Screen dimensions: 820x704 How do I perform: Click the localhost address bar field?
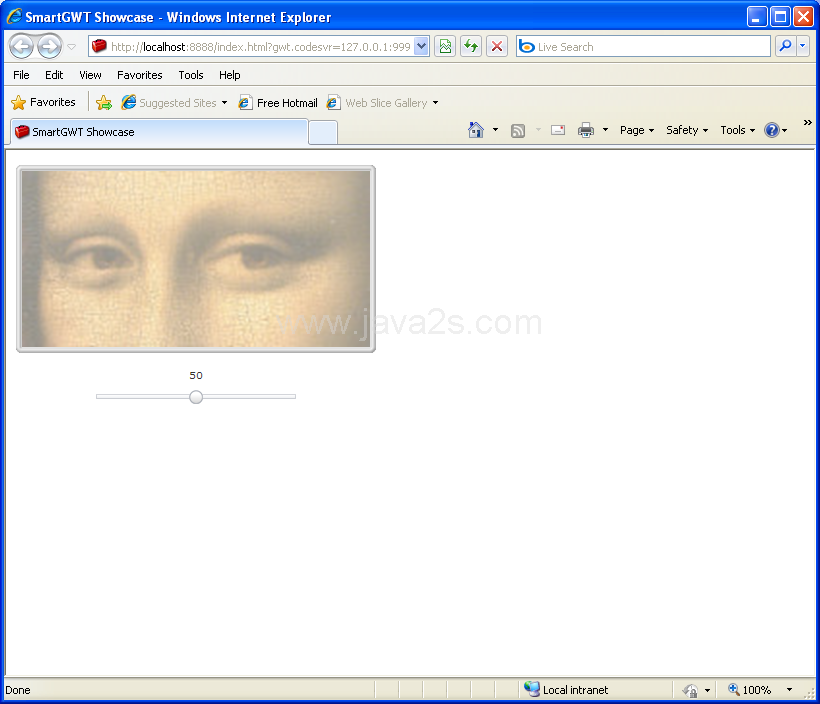tap(259, 47)
